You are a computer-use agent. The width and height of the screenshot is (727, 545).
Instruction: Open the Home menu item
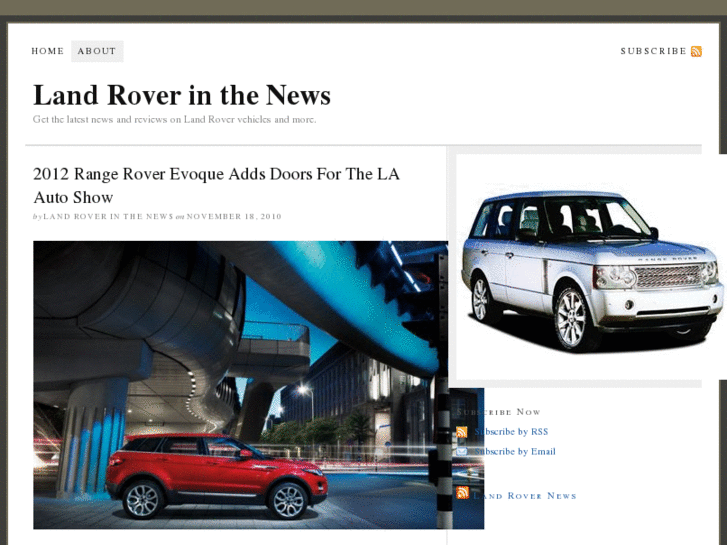click(x=47, y=51)
